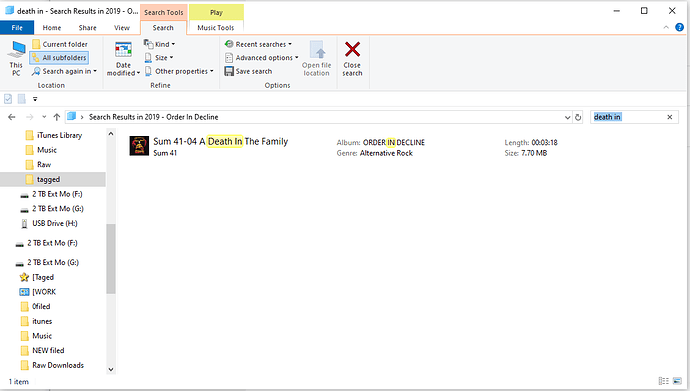Open the Kind filter dropdown
The image size is (690, 391).
(x=159, y=44)
